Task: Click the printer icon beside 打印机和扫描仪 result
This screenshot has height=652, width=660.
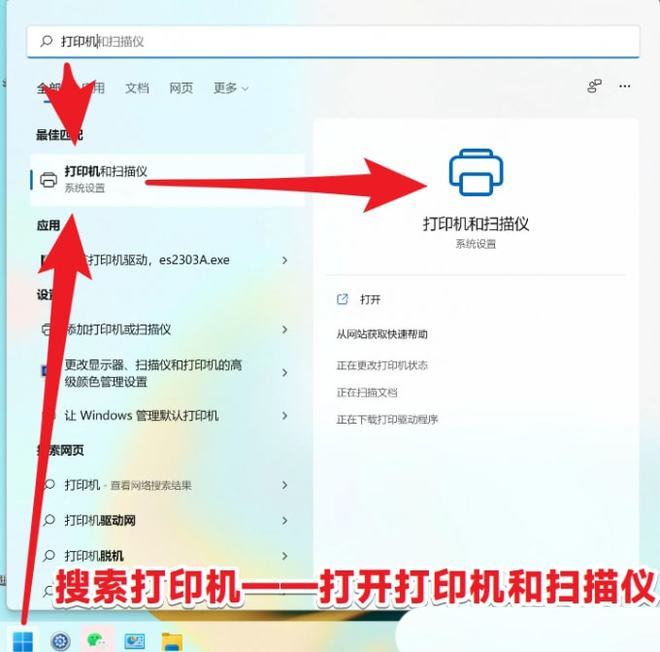Action: pyautogui.click(x=48, y=180)
